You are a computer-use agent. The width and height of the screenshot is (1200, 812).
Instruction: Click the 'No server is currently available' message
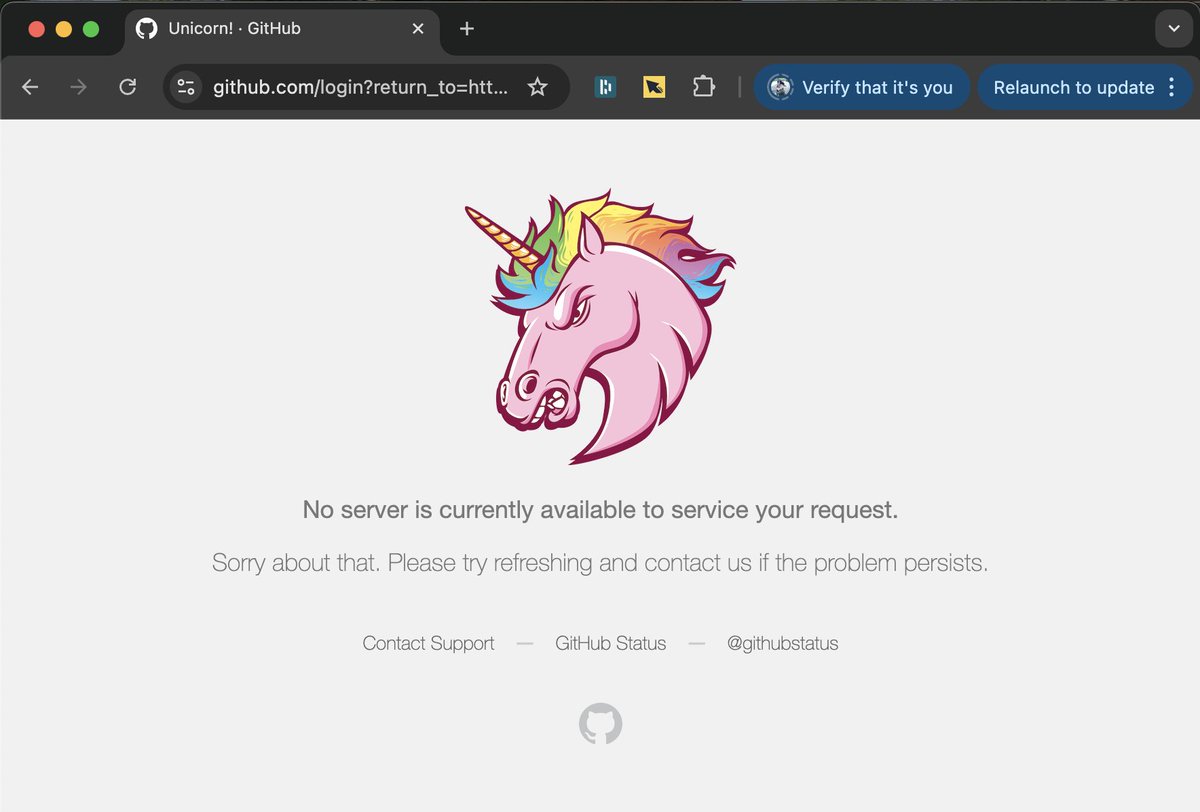click(600, 510)
